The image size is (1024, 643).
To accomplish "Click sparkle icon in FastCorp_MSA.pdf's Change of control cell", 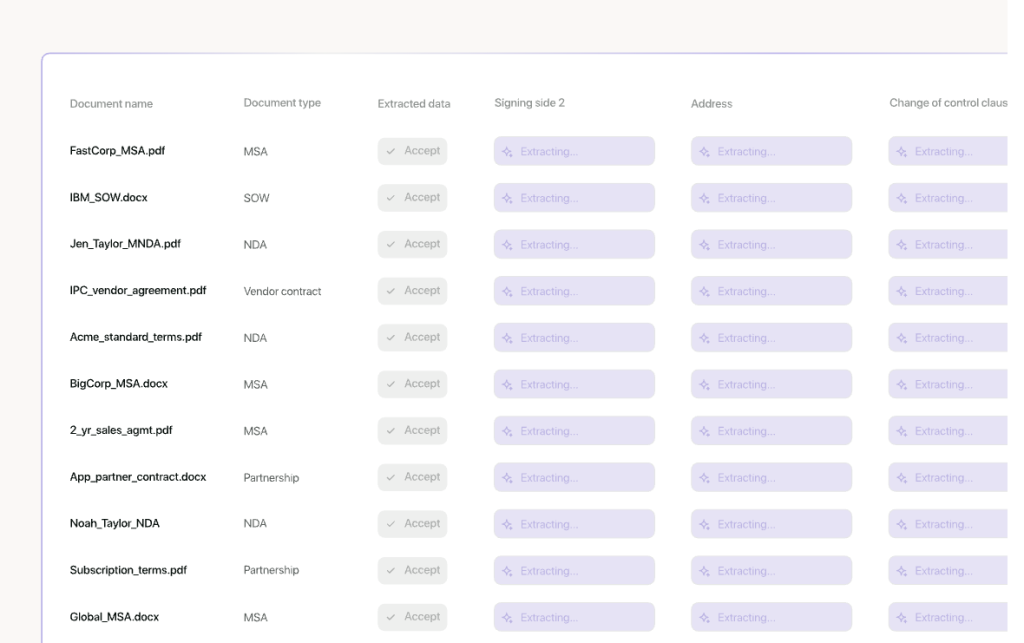I will coord(901,152).
